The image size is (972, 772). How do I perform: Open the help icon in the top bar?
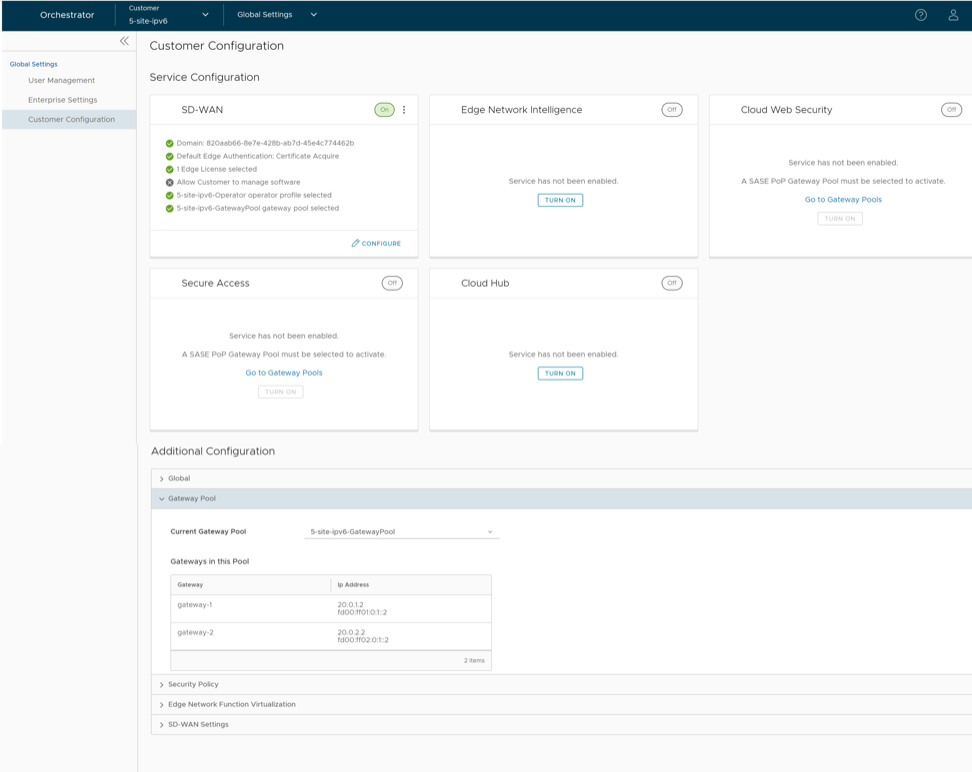click(x=920, y=15)
